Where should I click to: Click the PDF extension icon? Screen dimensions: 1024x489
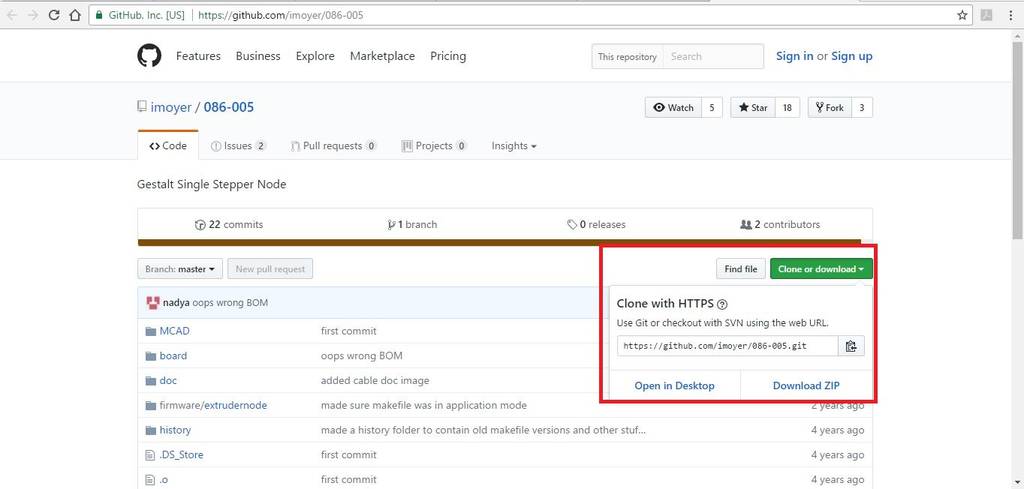987,15
